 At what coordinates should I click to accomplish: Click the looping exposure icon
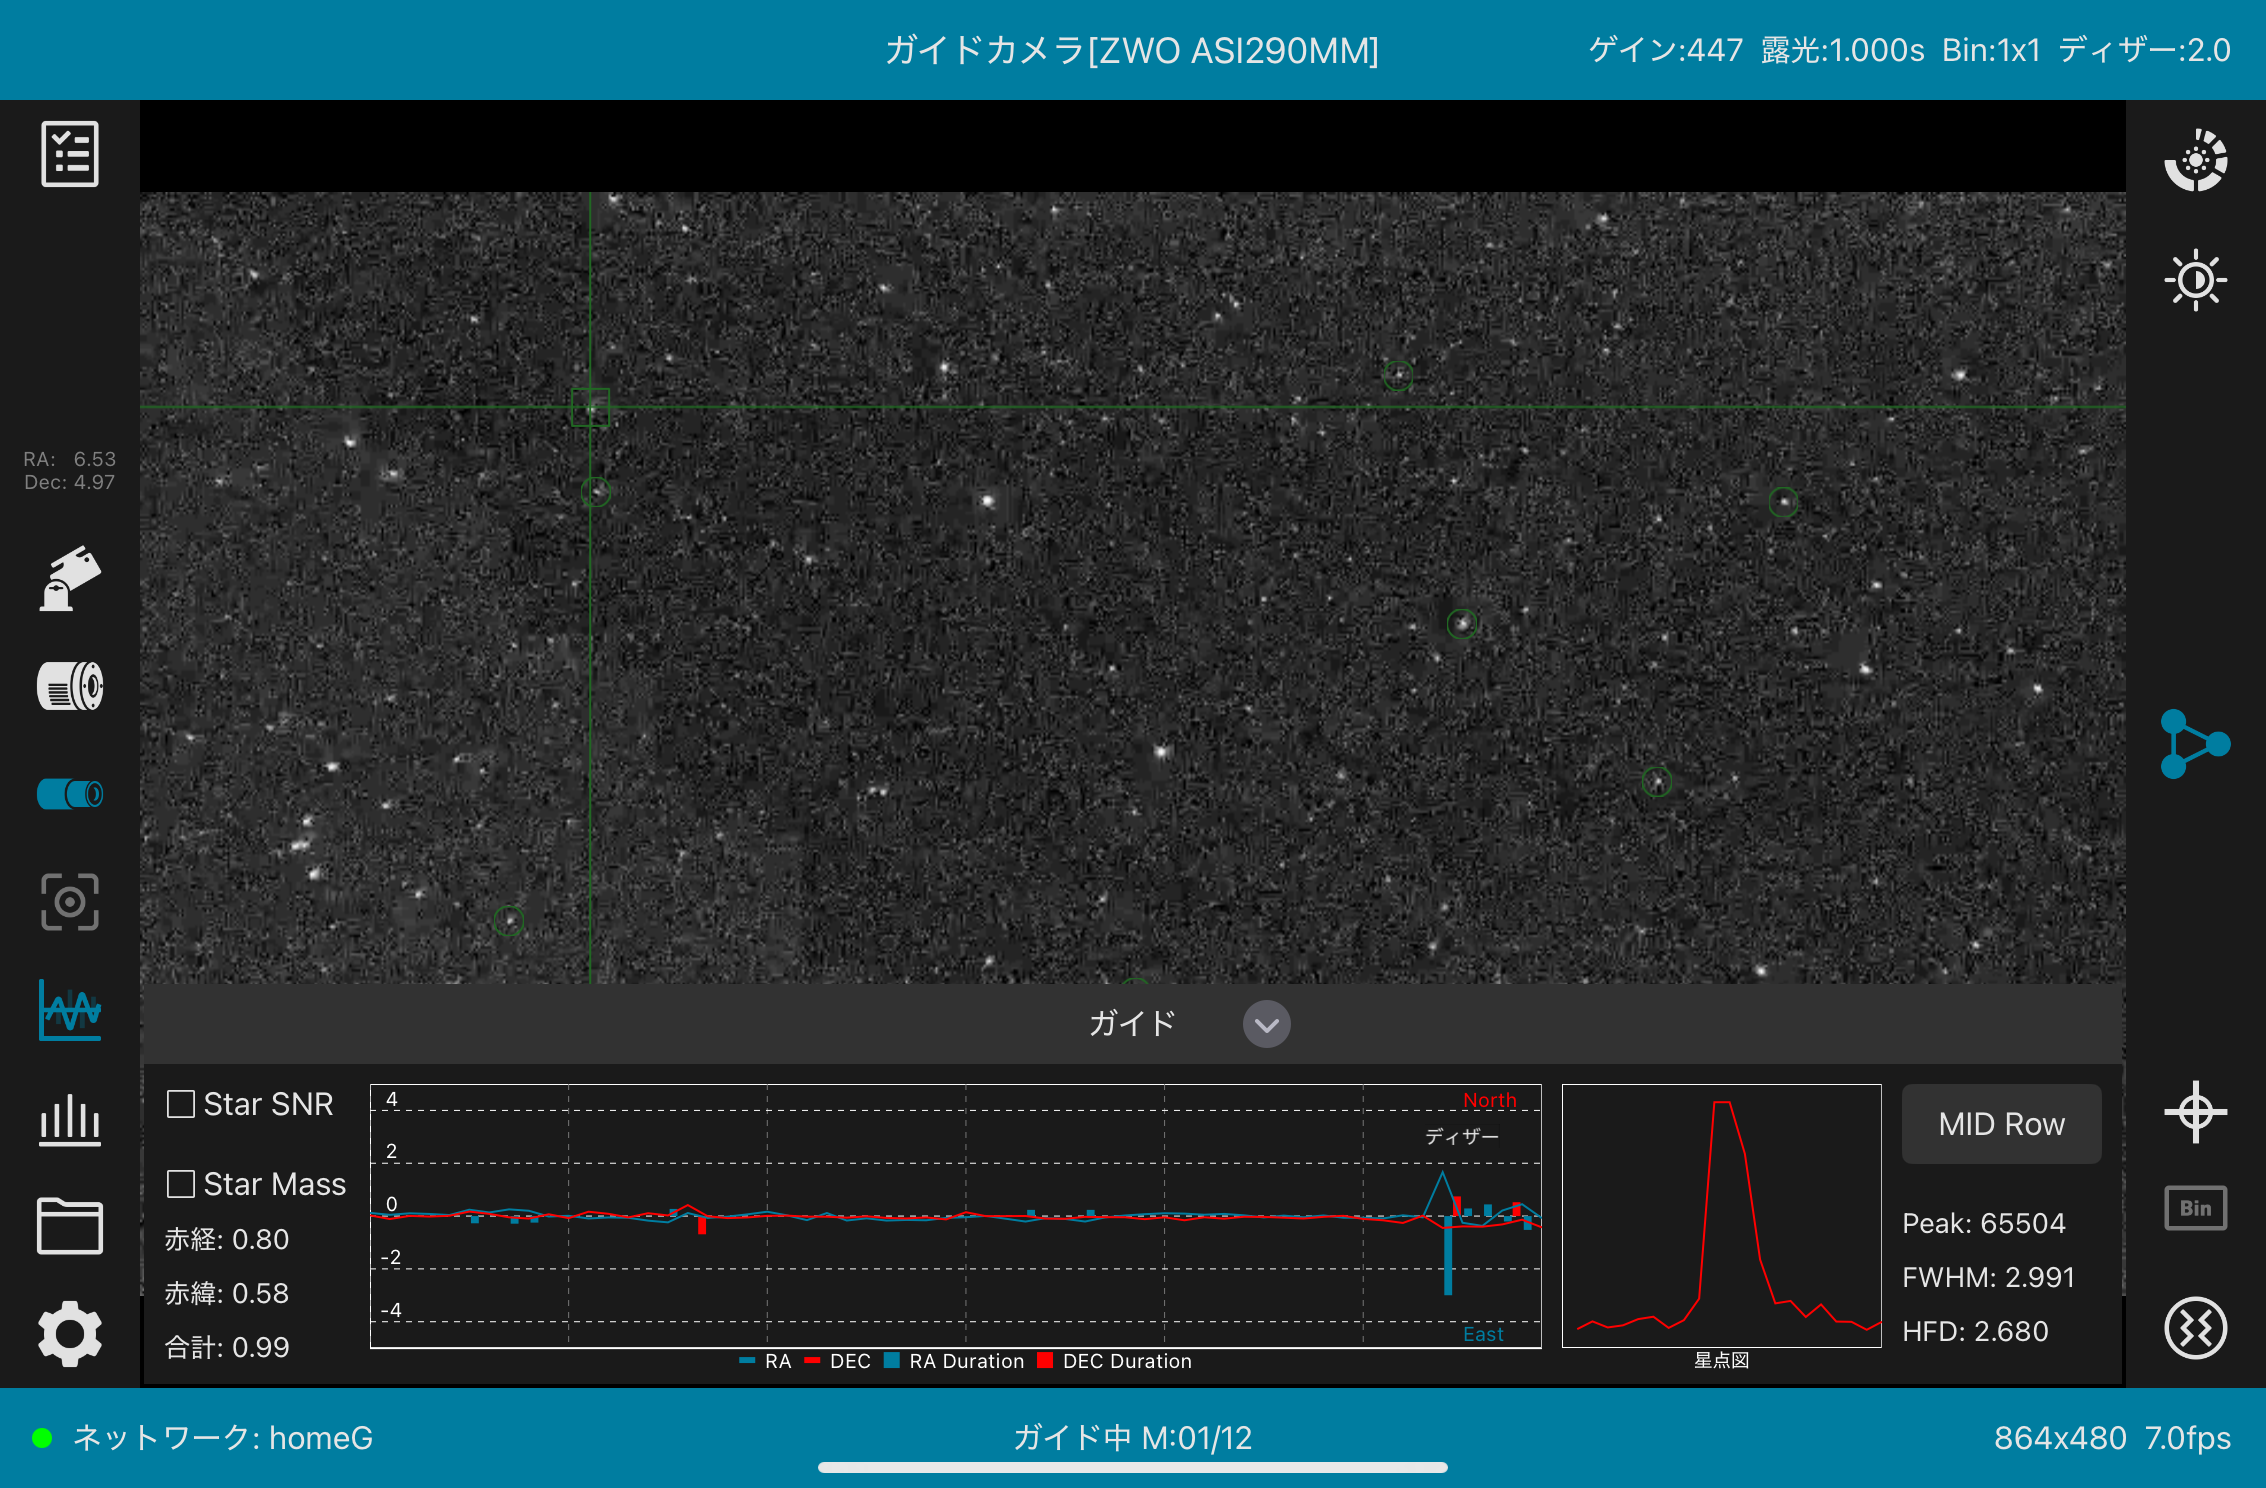tap(2195, 160)
